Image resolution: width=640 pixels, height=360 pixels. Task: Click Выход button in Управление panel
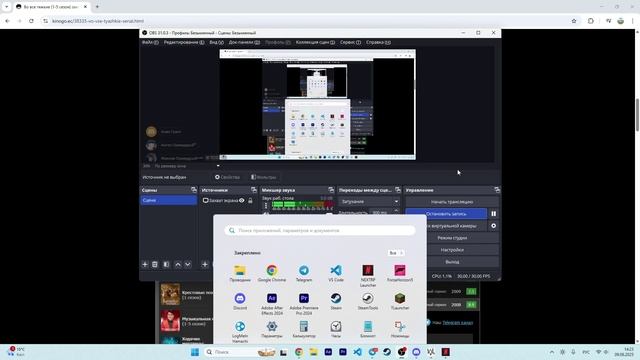click(x=452, y=262)
